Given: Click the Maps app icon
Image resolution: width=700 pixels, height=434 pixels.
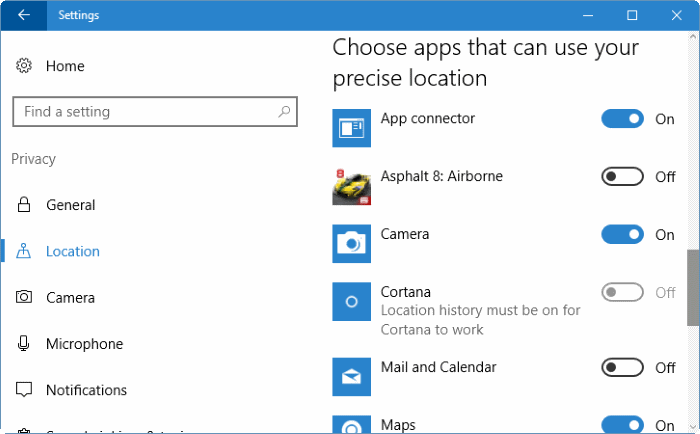Looking at the screenshot, I should pos(351,424).
